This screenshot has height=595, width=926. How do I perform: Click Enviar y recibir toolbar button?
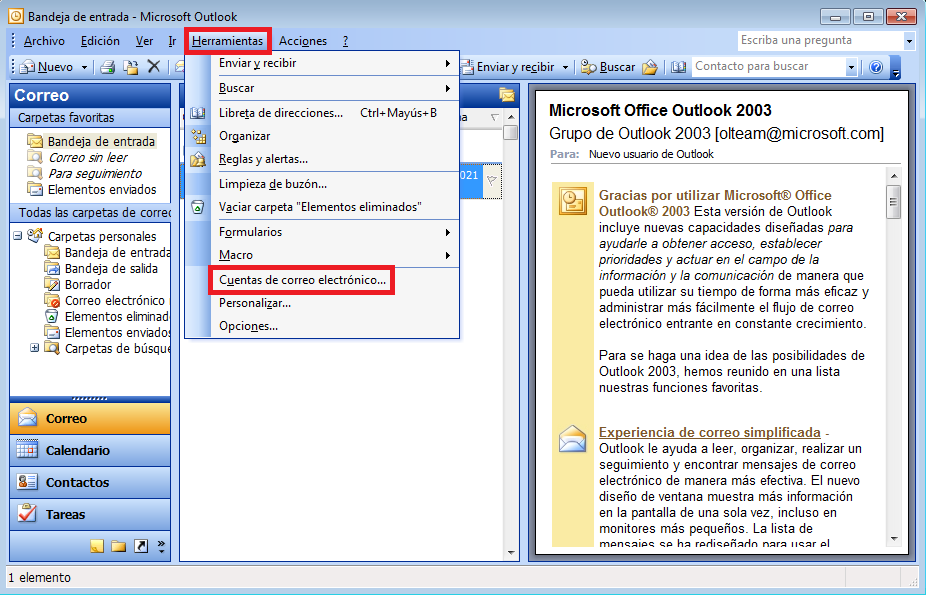pos(509,67)
